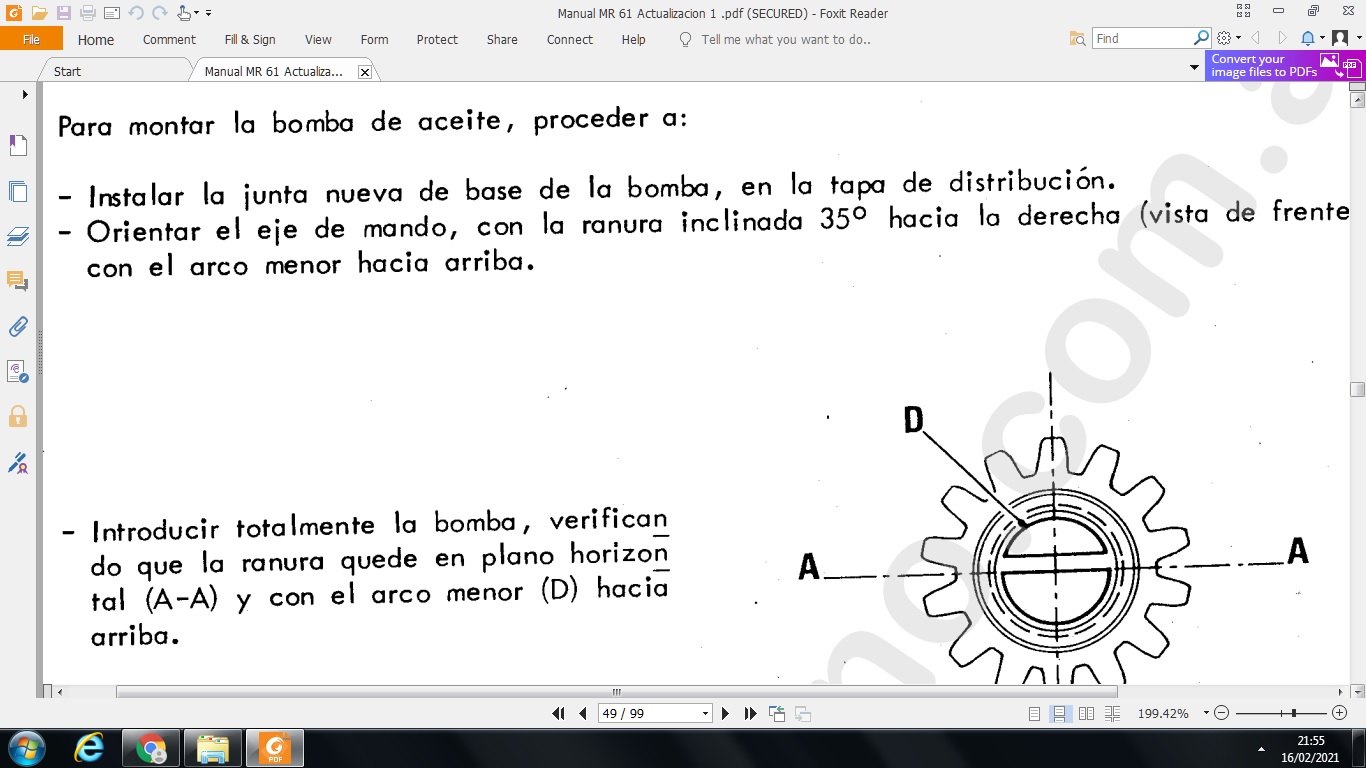Open the customize quick access toolbar arrow
This screenshot has width=1366, height=768.
click(x=209, y=13)
